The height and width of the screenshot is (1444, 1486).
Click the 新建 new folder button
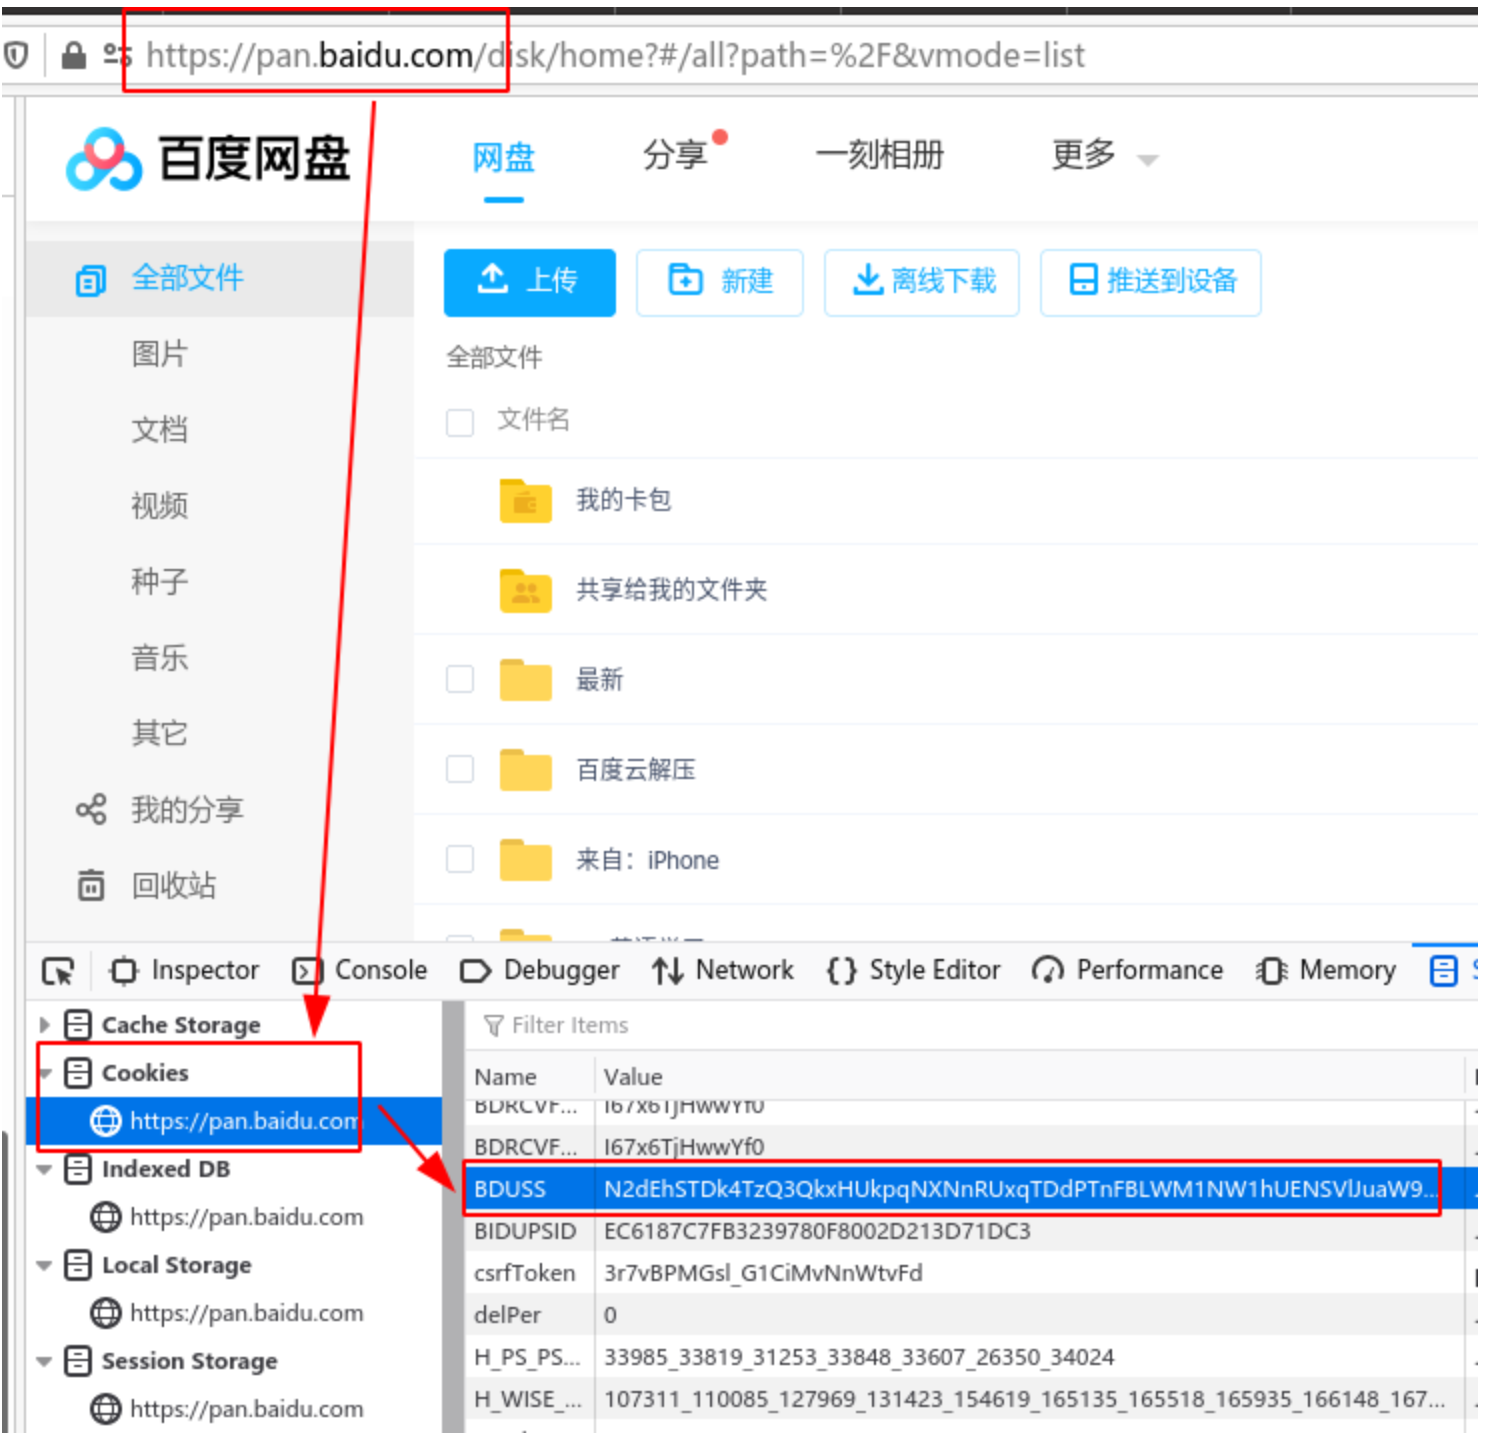click(x=720, y=283)
